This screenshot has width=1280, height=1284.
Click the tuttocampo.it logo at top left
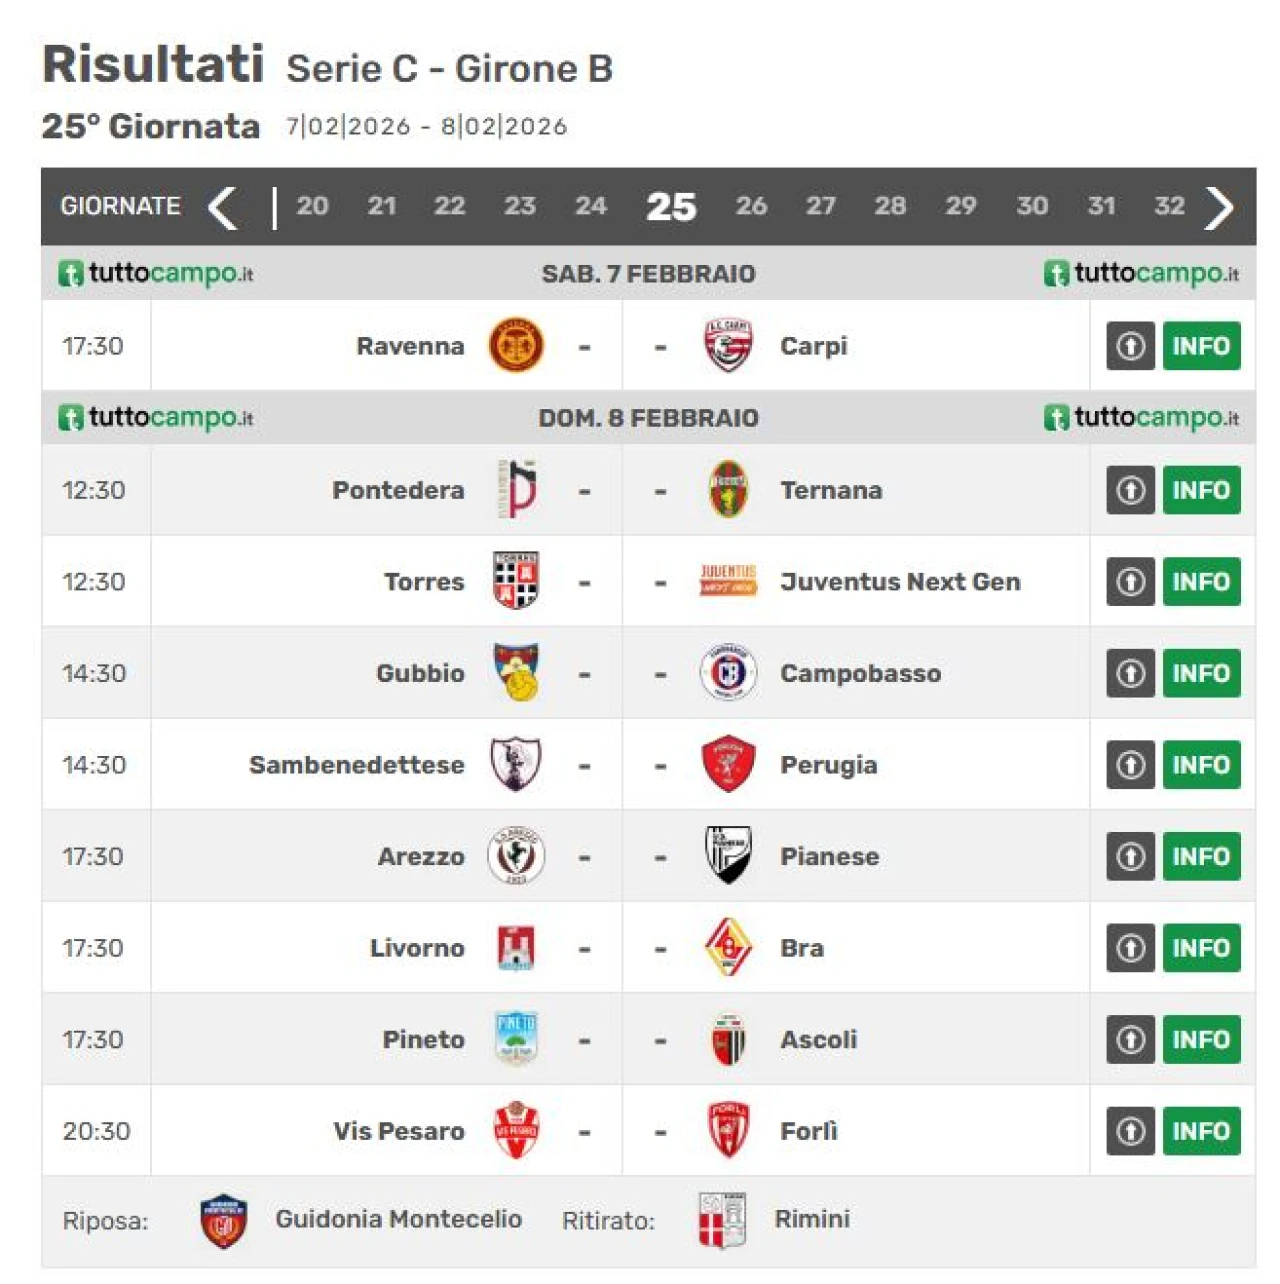click(156, 273)
